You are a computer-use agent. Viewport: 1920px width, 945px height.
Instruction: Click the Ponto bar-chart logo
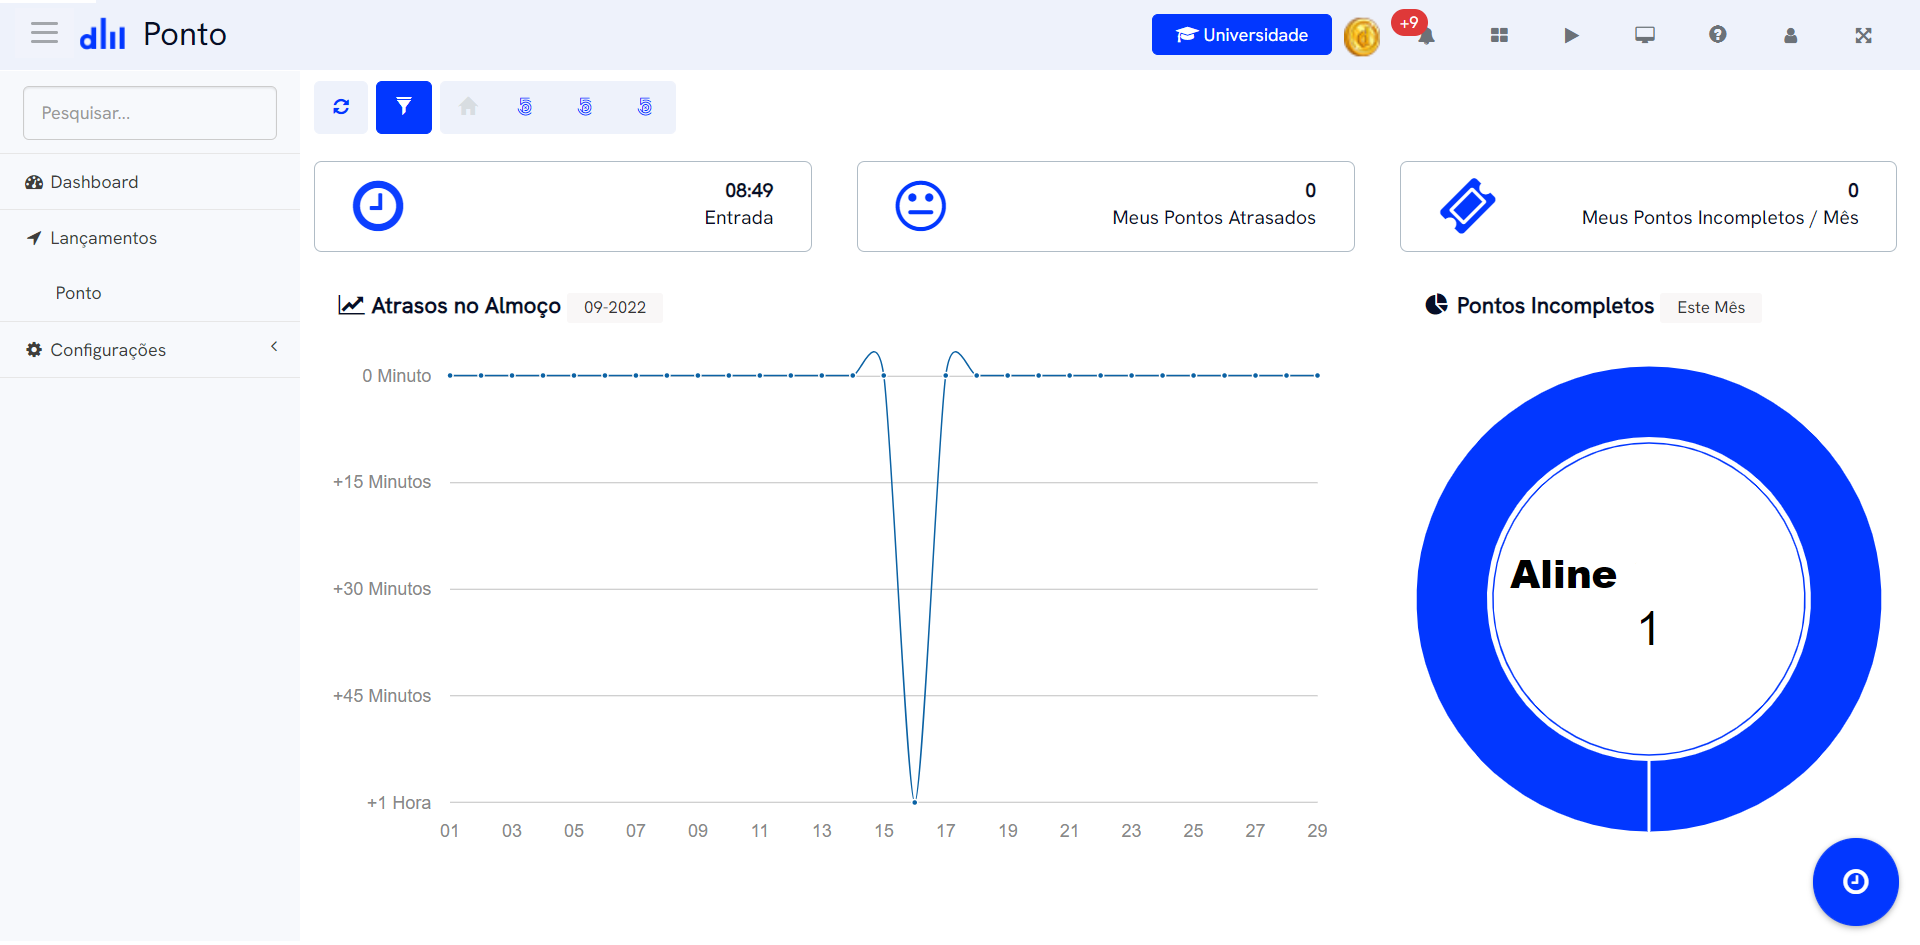(103, 35)
